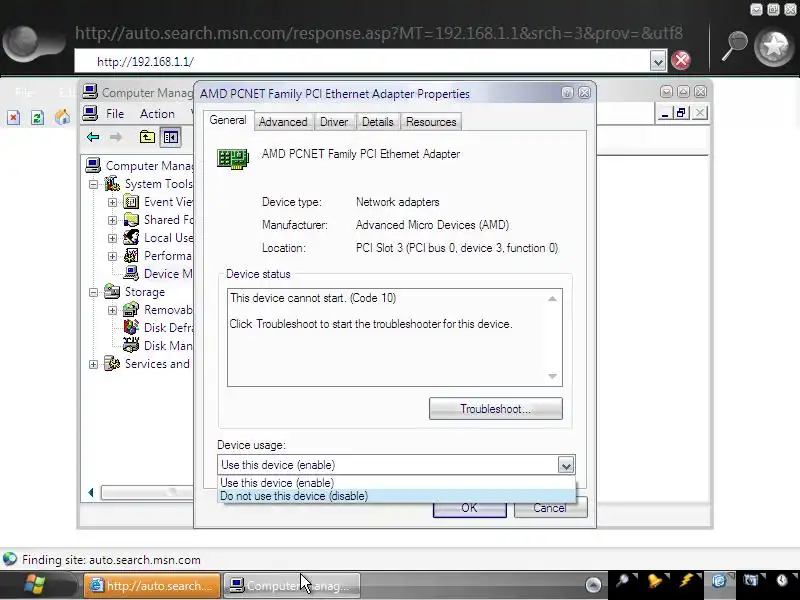Select the General tab
800x600 pixels.
pyautogui.click(x=228, y=120)
